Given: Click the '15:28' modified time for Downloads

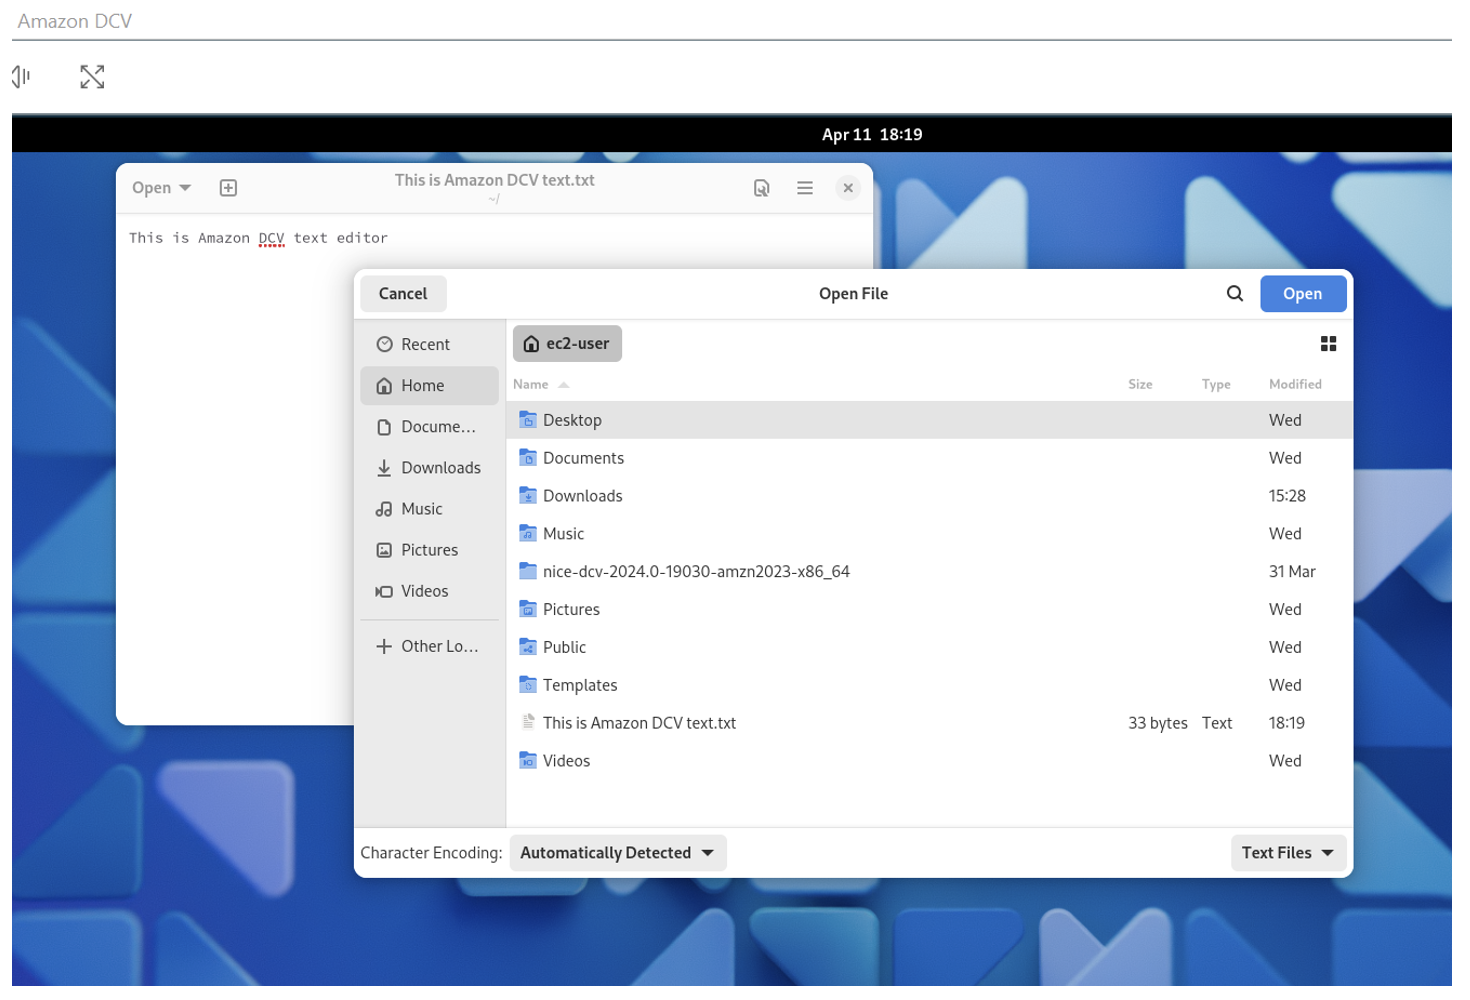Looking at the screenshot, I should [1288, 496].
